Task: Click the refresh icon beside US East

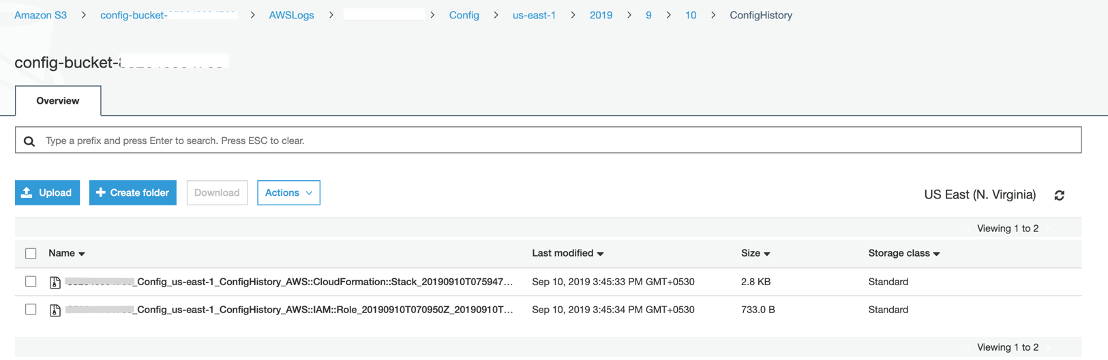Action: coord(1059,195)
